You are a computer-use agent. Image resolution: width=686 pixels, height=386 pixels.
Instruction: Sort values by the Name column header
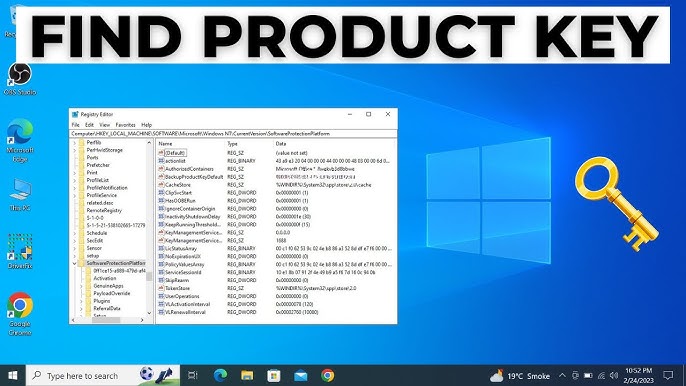pyautogui.click(x=190, y=144)
